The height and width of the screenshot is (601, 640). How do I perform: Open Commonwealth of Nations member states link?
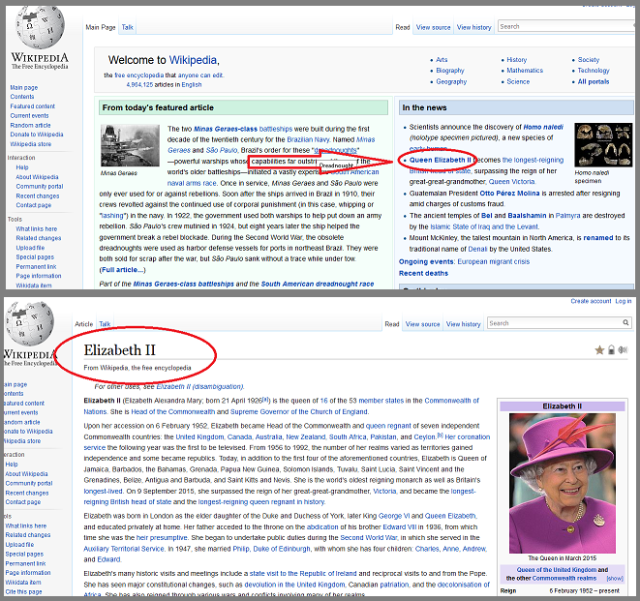(x=381, y=401)
